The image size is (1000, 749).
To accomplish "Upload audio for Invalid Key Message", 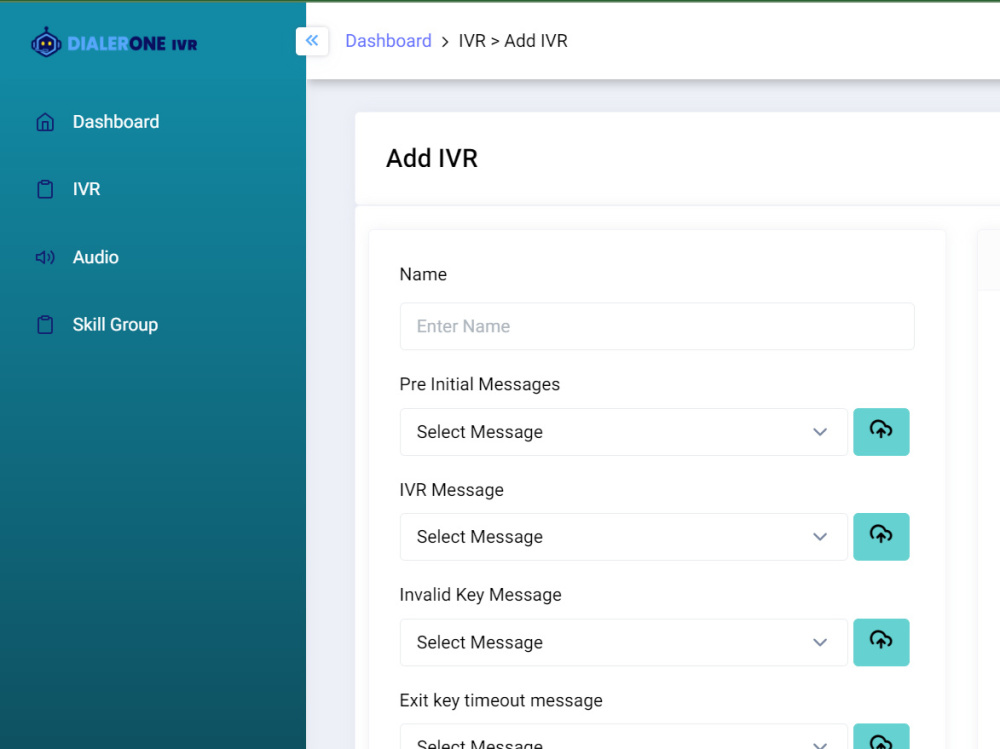I will coord(881,642).
